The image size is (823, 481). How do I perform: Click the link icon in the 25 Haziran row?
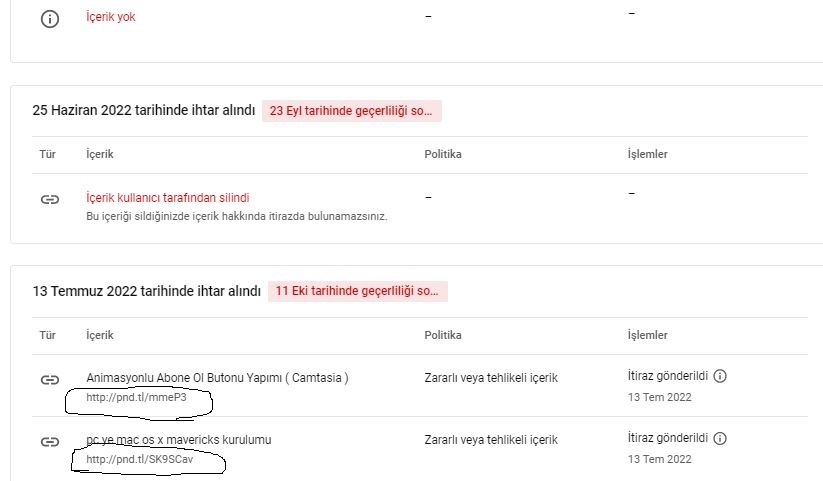[x=50, y=200]
